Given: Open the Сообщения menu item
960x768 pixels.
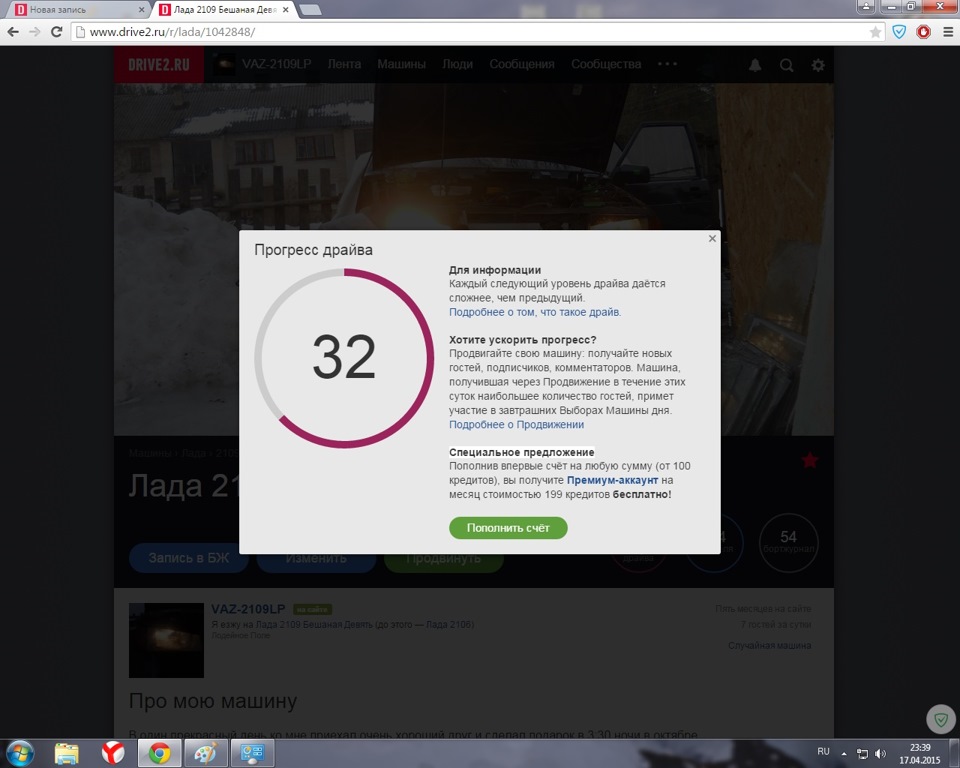Looking at the screenshot, I should [522, 64].
